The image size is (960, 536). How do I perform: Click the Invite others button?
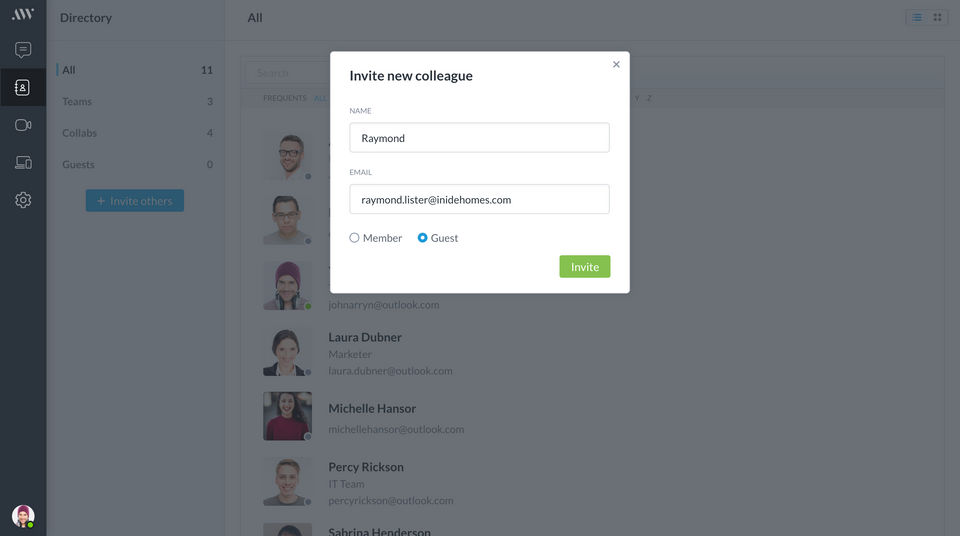click(135, 201)
